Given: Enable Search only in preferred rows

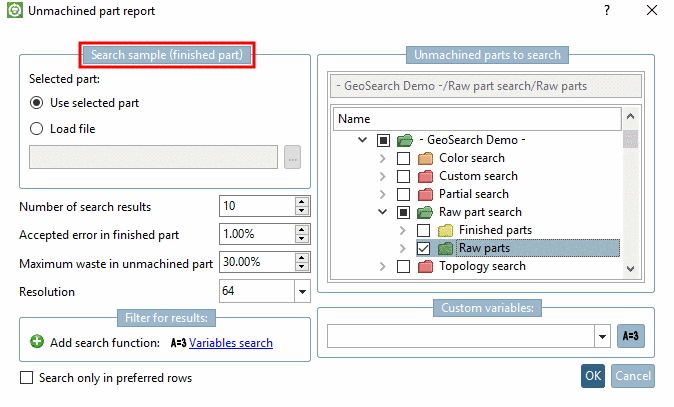Looking at the screenshot, I should 27,378.
